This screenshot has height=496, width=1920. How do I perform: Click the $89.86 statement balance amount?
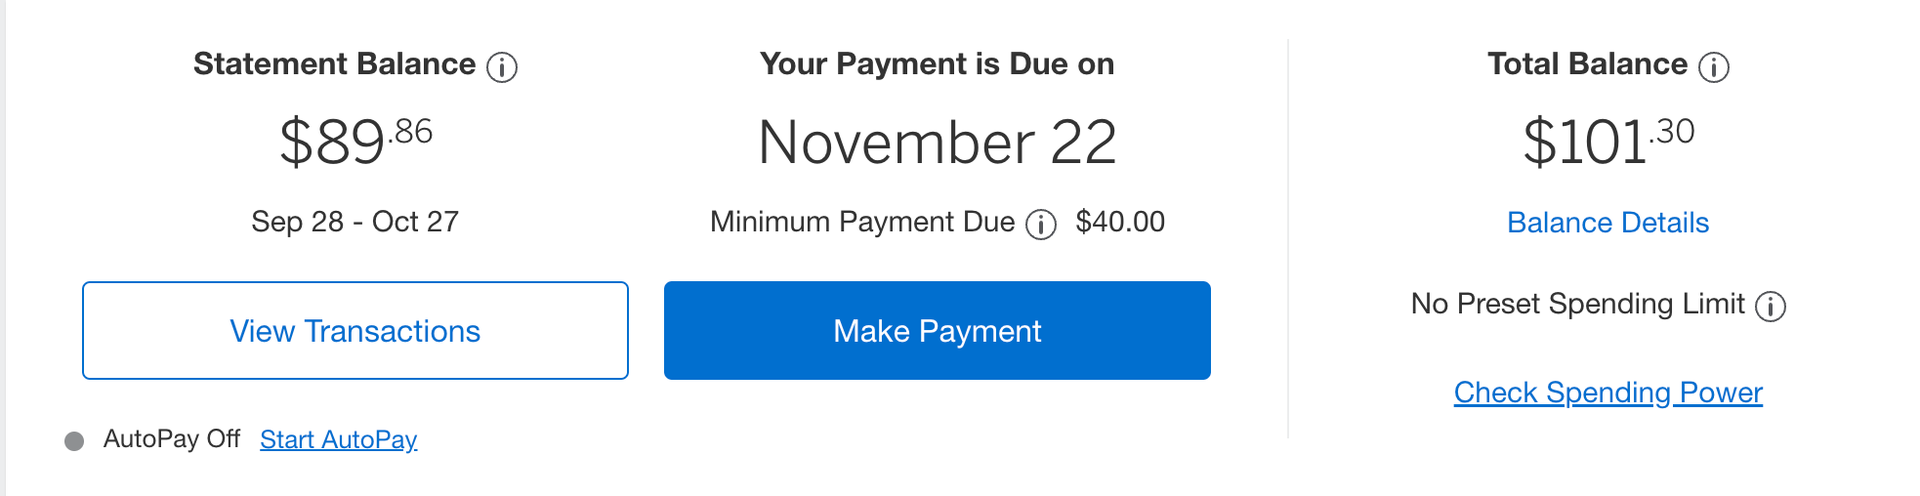click(x=355, y=141)
